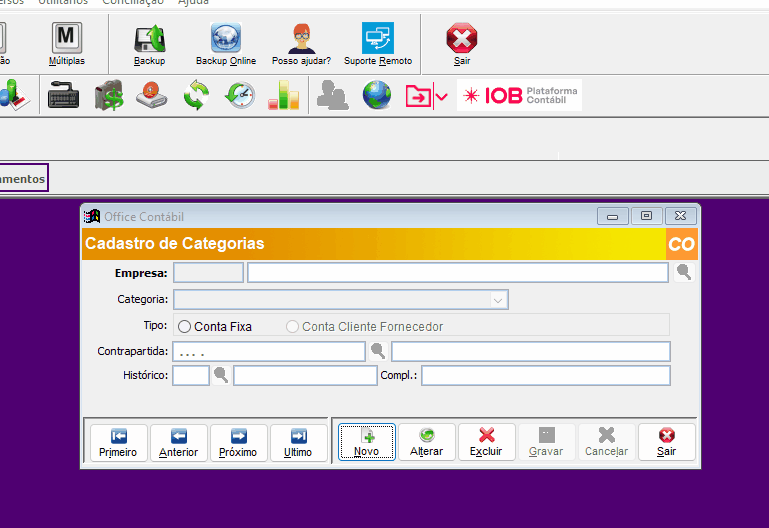Viewport: 769px width, 528px height.
Task: Open Backup Online globe icon
Action: [x=226, y=44]
